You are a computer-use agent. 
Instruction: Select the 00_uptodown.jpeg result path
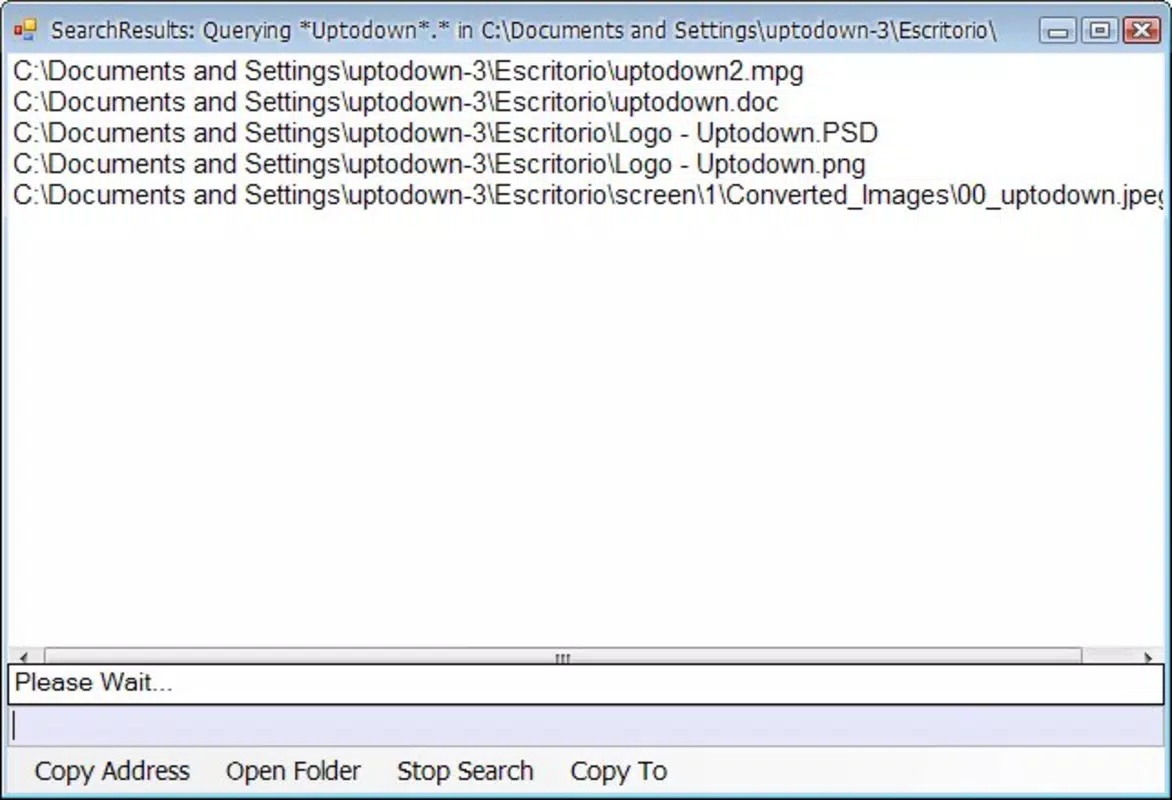[x=588, y=195]
